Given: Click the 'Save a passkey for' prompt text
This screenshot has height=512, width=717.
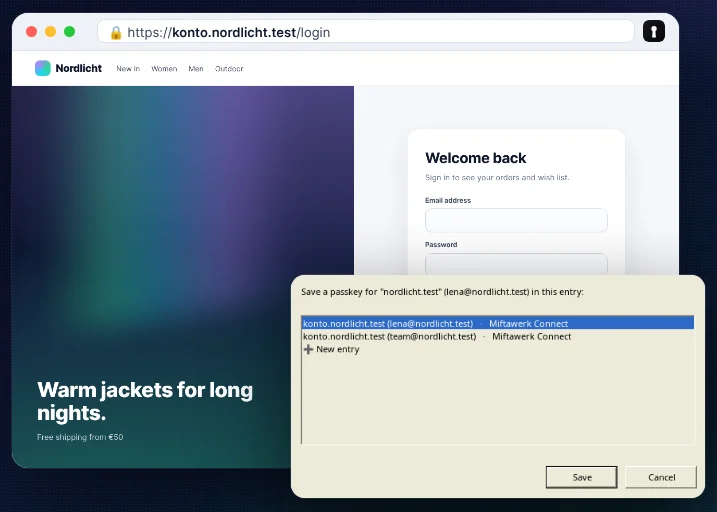Looking at the screenshot, I should pos(442,292).
